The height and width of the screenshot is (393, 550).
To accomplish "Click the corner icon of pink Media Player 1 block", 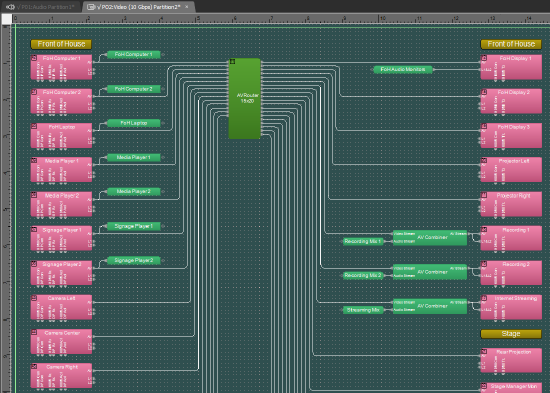I will (34, 160).
